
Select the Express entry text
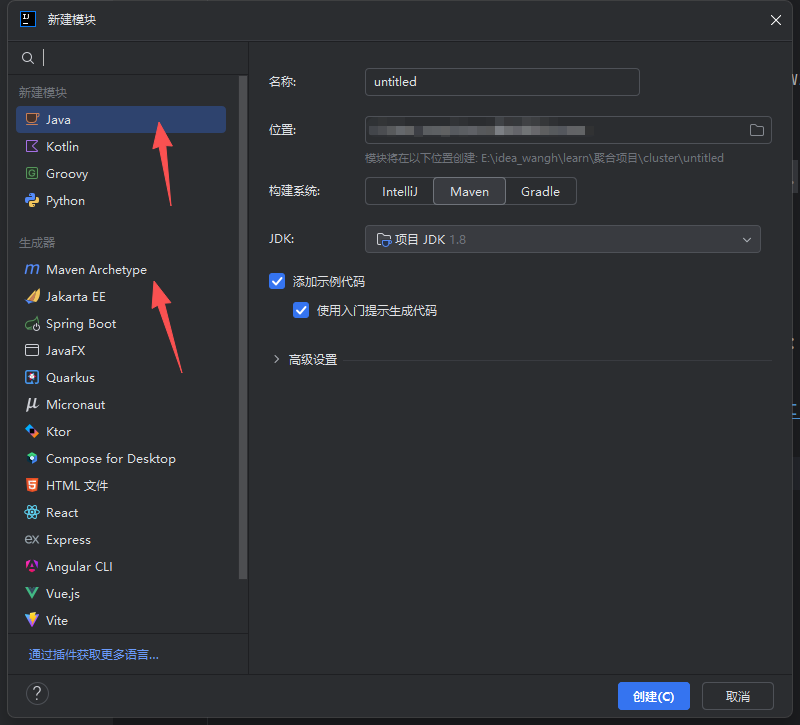point(68,539)
